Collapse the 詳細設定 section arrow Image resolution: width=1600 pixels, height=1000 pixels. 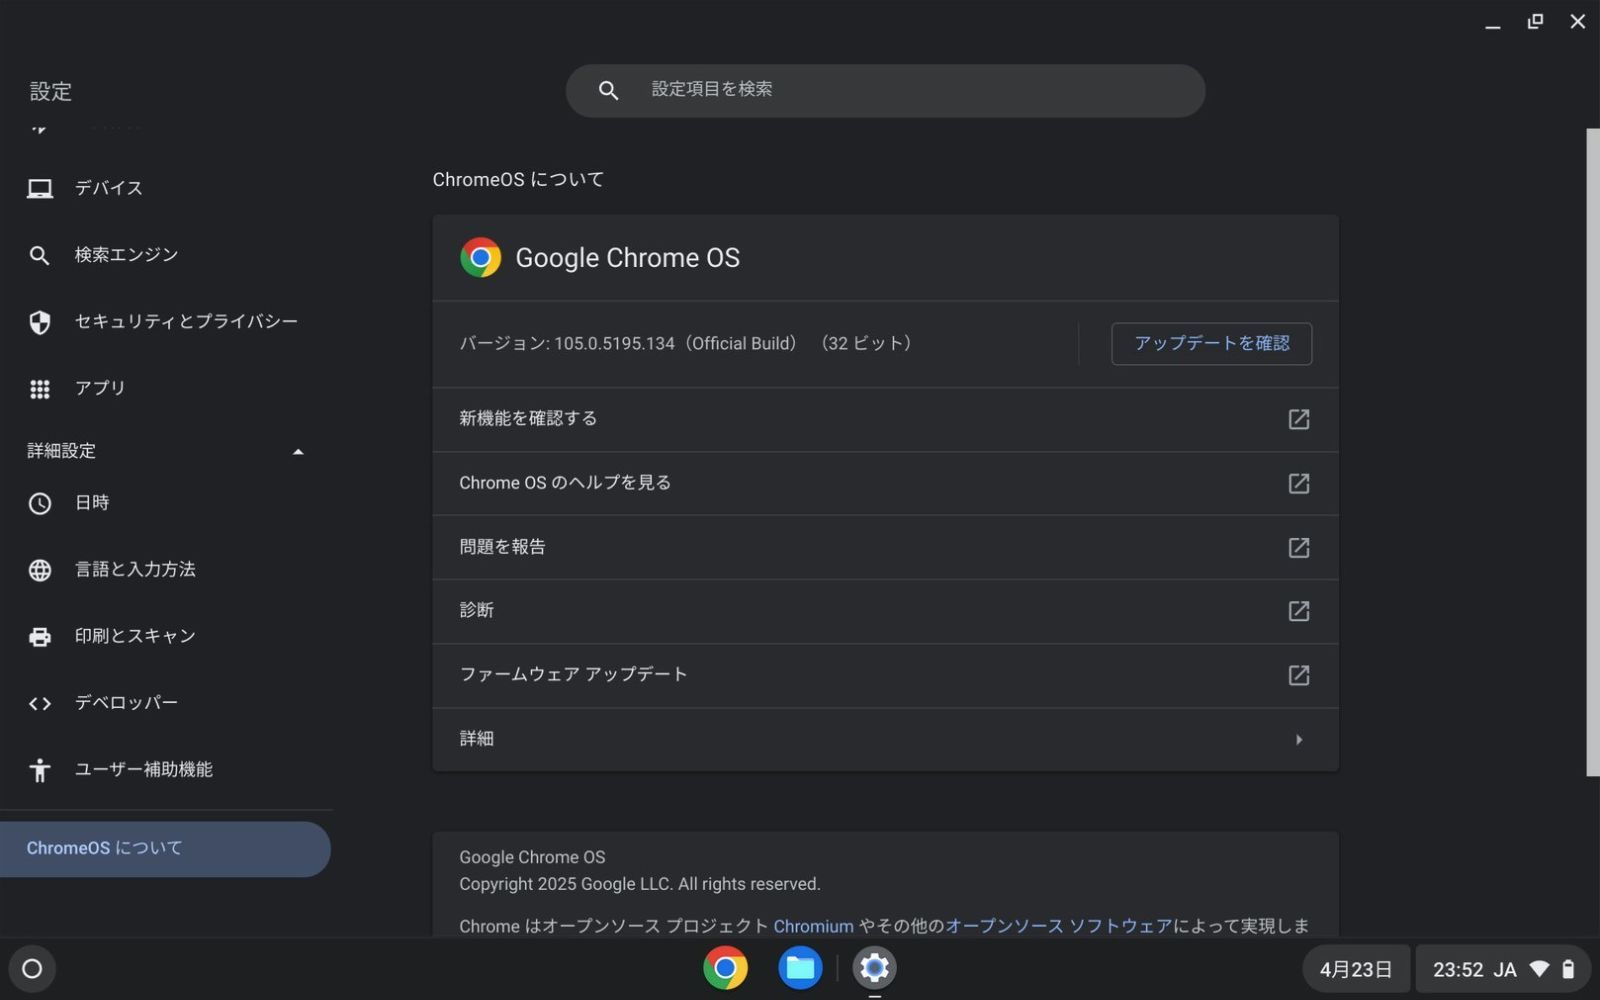tap(297, 452)
